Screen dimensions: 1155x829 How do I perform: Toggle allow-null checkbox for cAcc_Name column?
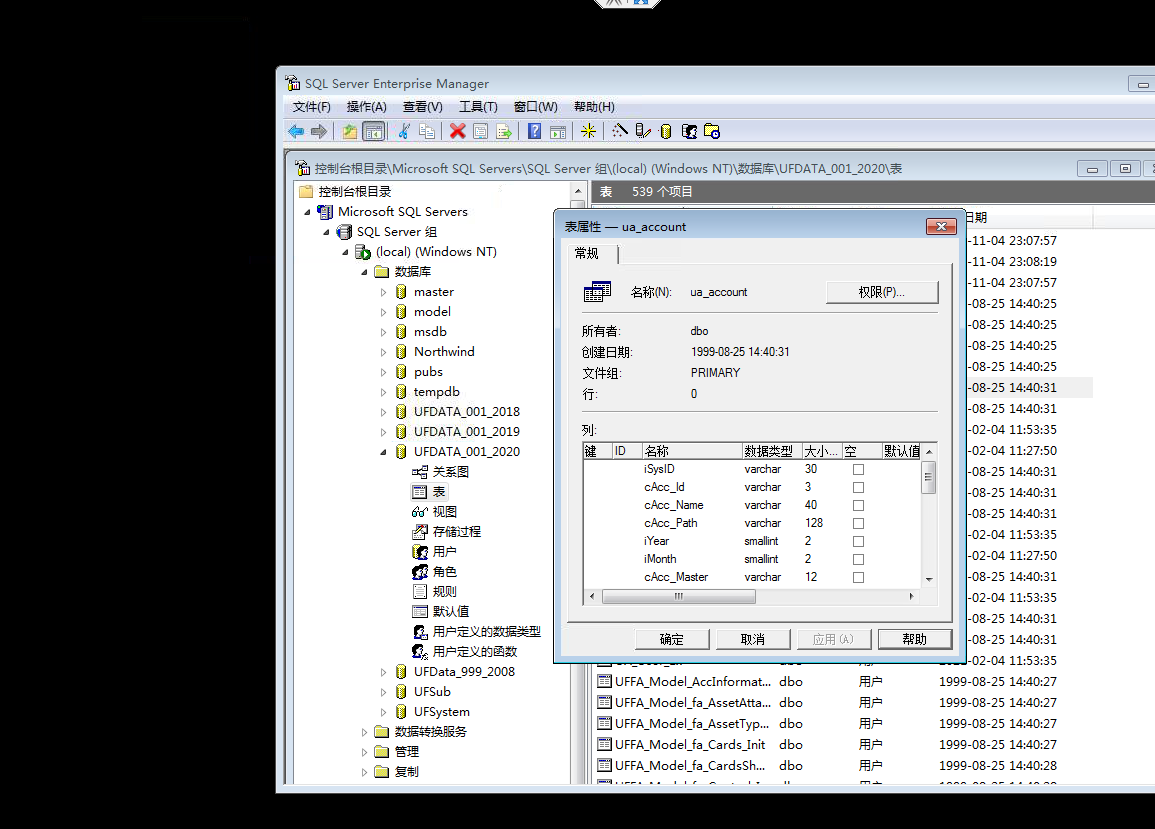(858, 506)
